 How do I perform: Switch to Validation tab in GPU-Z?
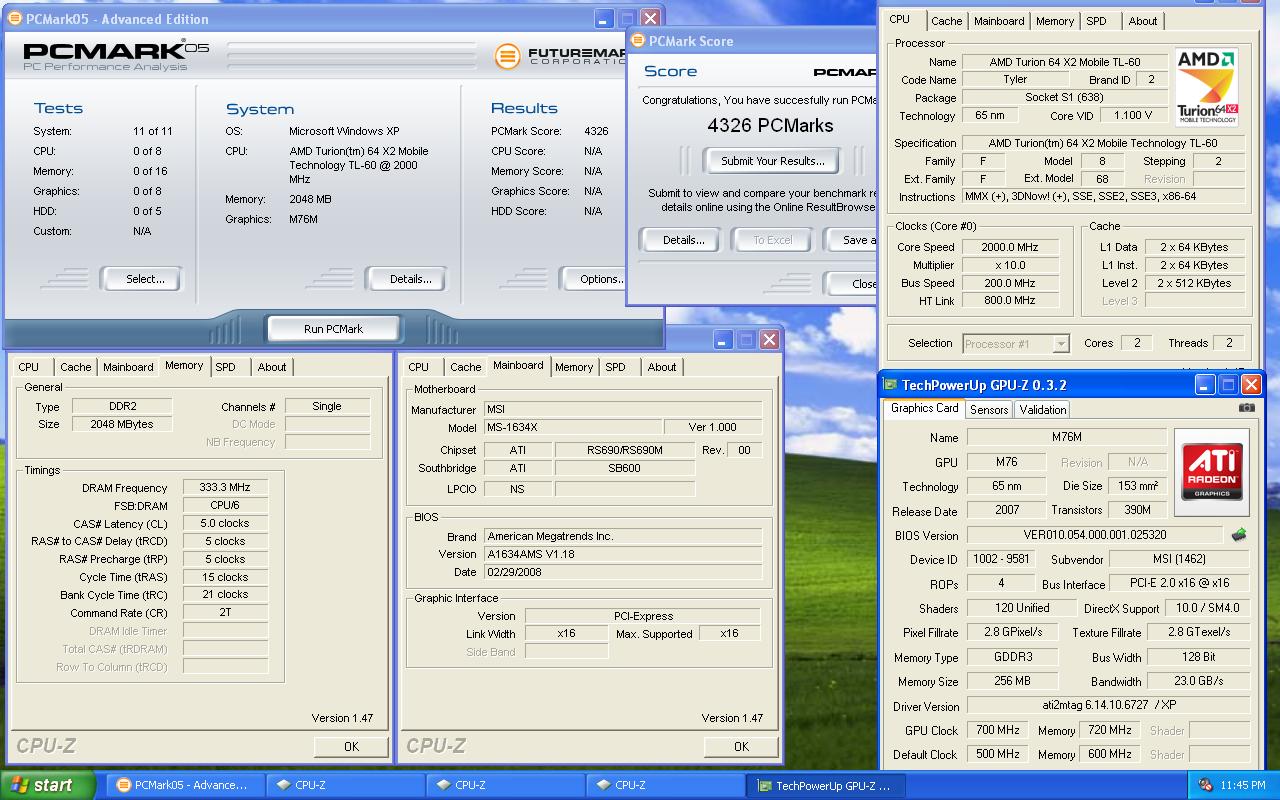point(1043,409)
